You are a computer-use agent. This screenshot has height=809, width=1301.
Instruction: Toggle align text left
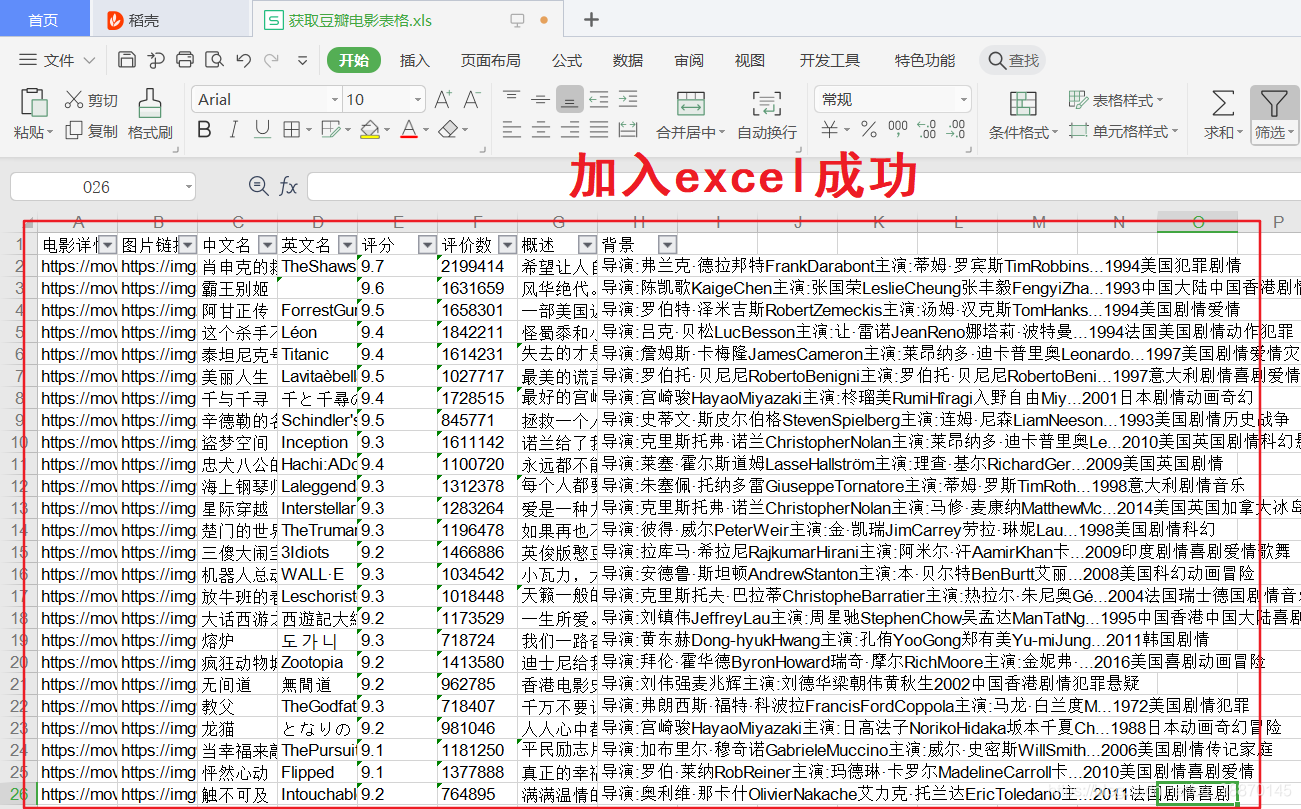[512, 130]
